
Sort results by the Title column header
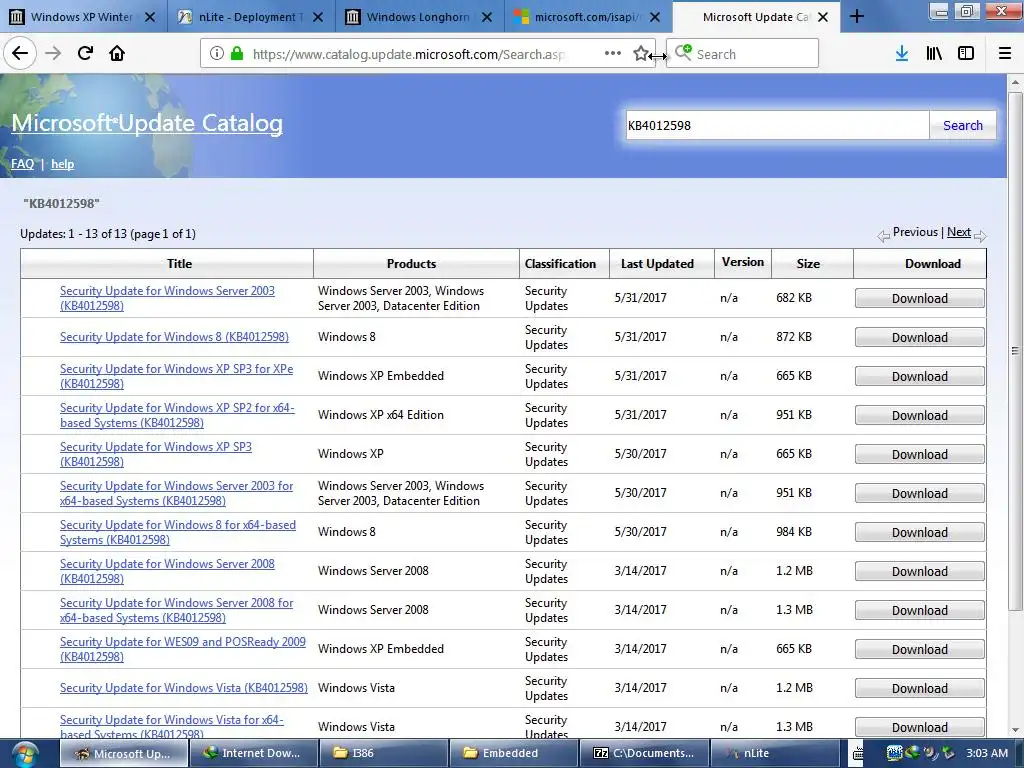tap(179, 264)
